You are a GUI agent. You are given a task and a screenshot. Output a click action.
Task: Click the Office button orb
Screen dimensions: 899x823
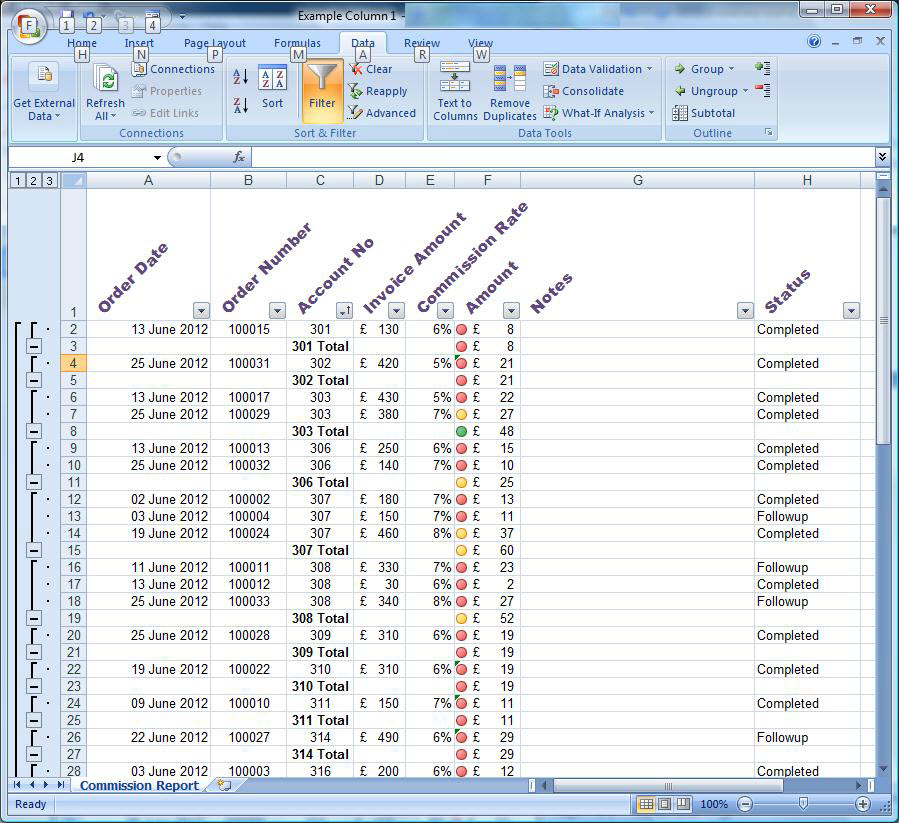[29, 26]
